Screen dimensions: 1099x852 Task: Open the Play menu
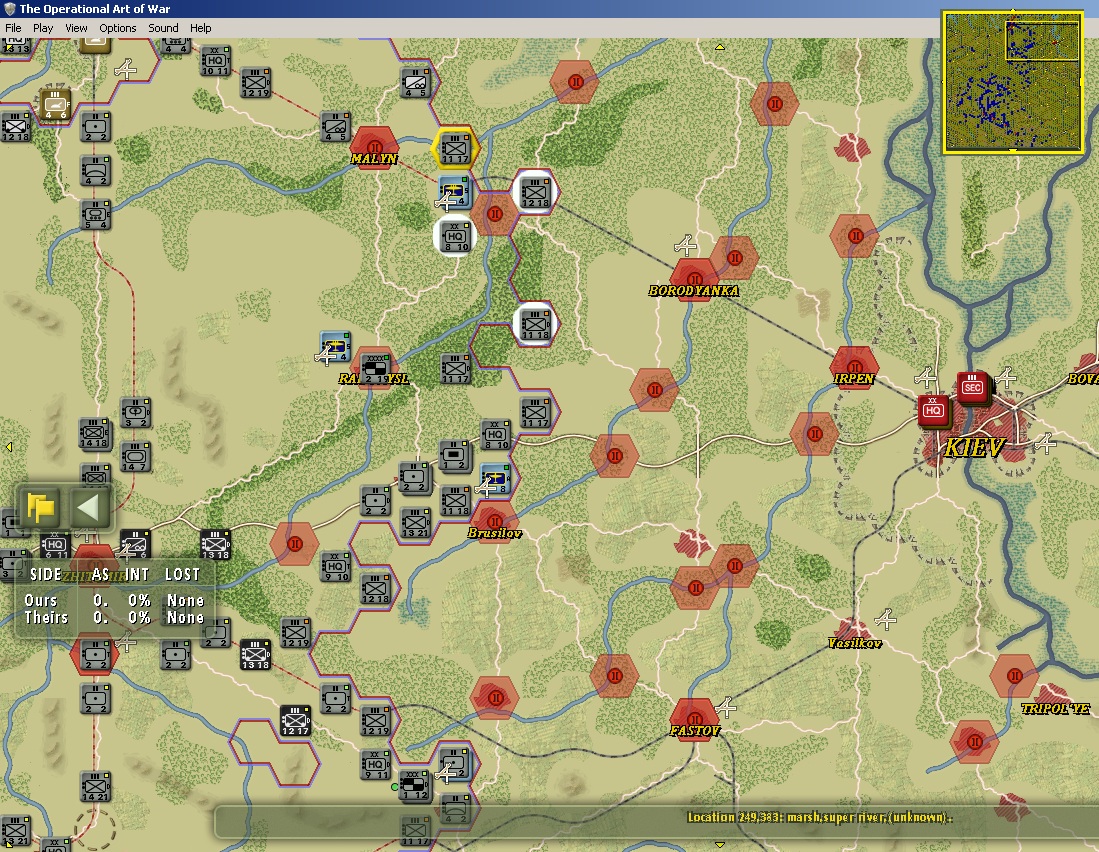tap(43, 28)
